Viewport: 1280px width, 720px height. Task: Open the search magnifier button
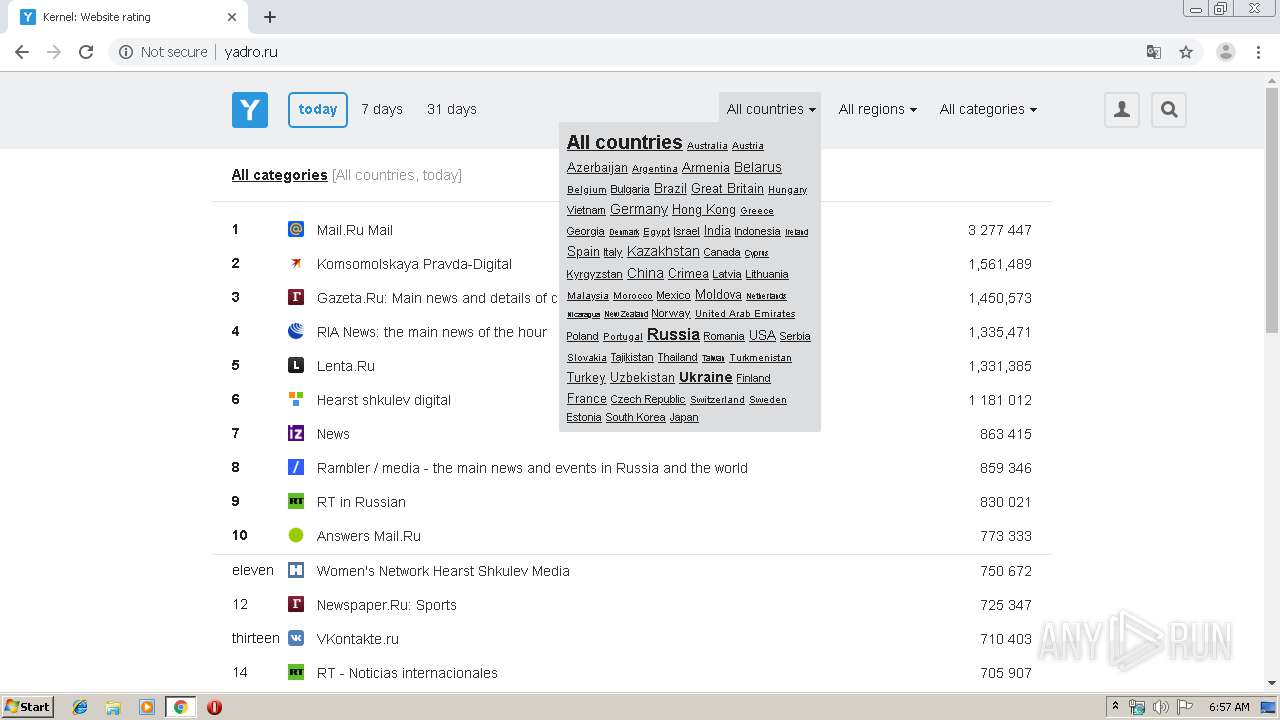coord(1169,110)
